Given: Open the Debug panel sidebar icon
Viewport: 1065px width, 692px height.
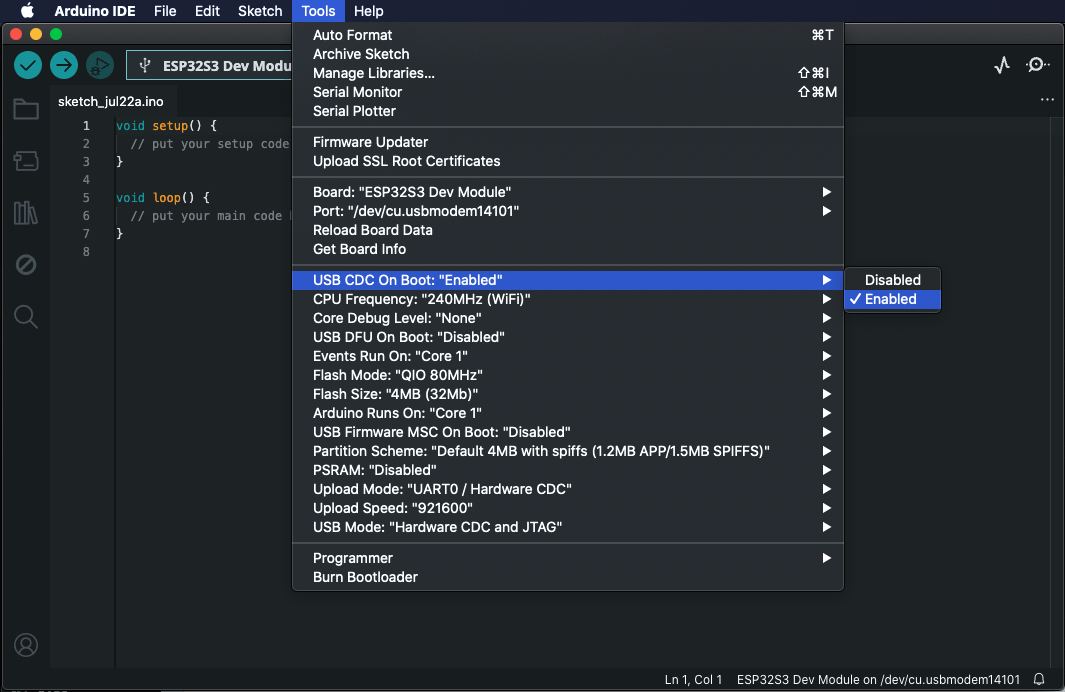Looking at the screenshot, I should point(26,264).
